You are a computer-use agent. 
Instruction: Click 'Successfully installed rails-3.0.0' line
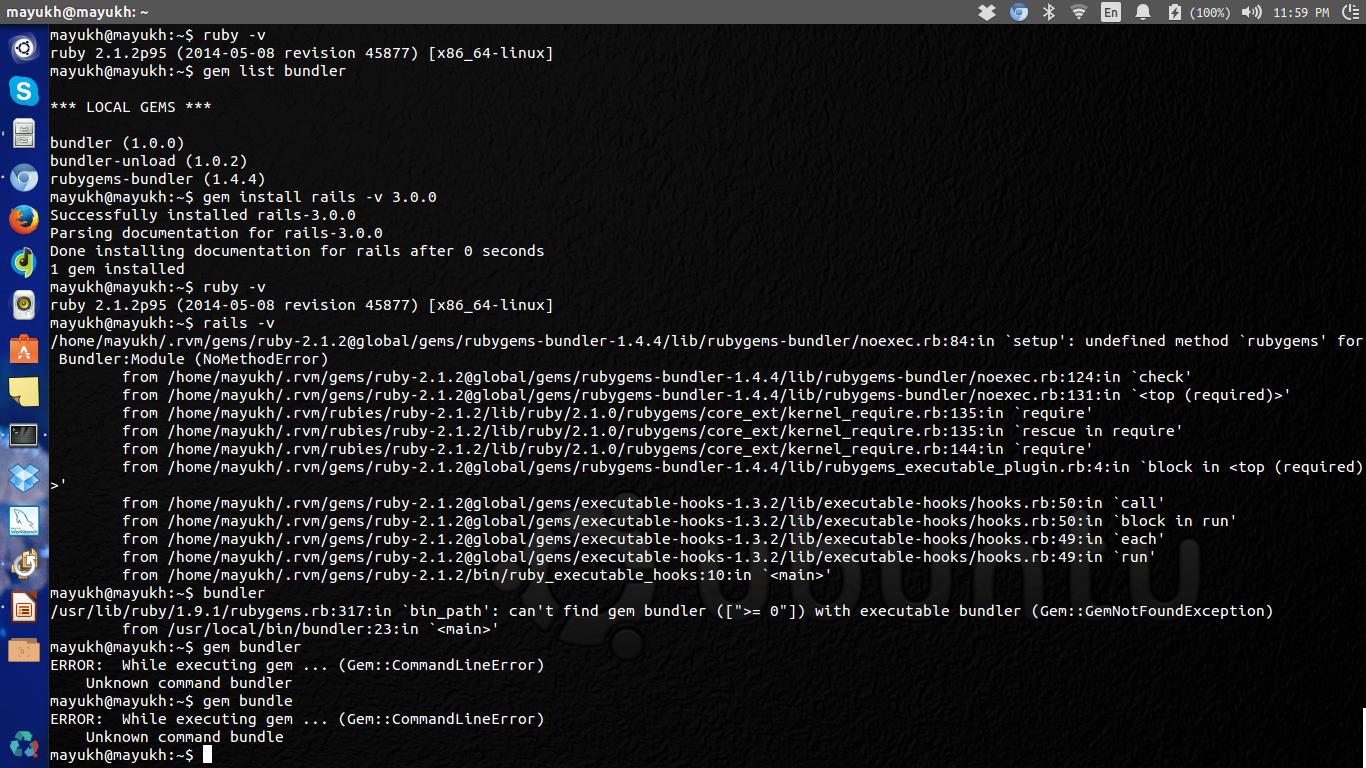click(203, 215)
